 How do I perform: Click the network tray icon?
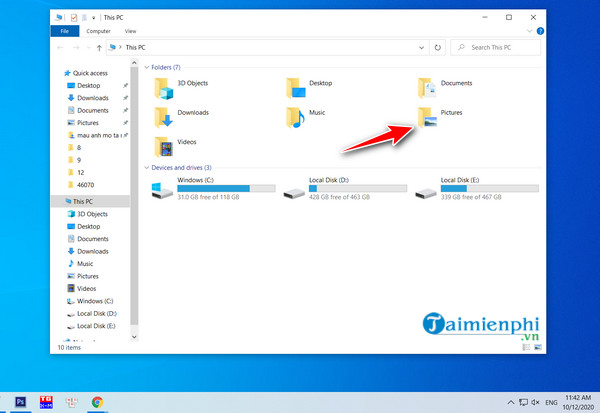[523, 402]
